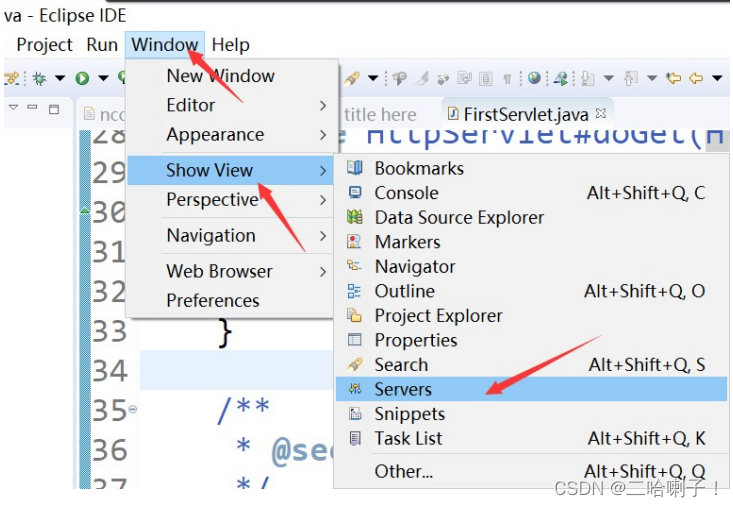733x507 pixels.
Task: Click the Search view flashlight icon
Action: tap(354, 364)
